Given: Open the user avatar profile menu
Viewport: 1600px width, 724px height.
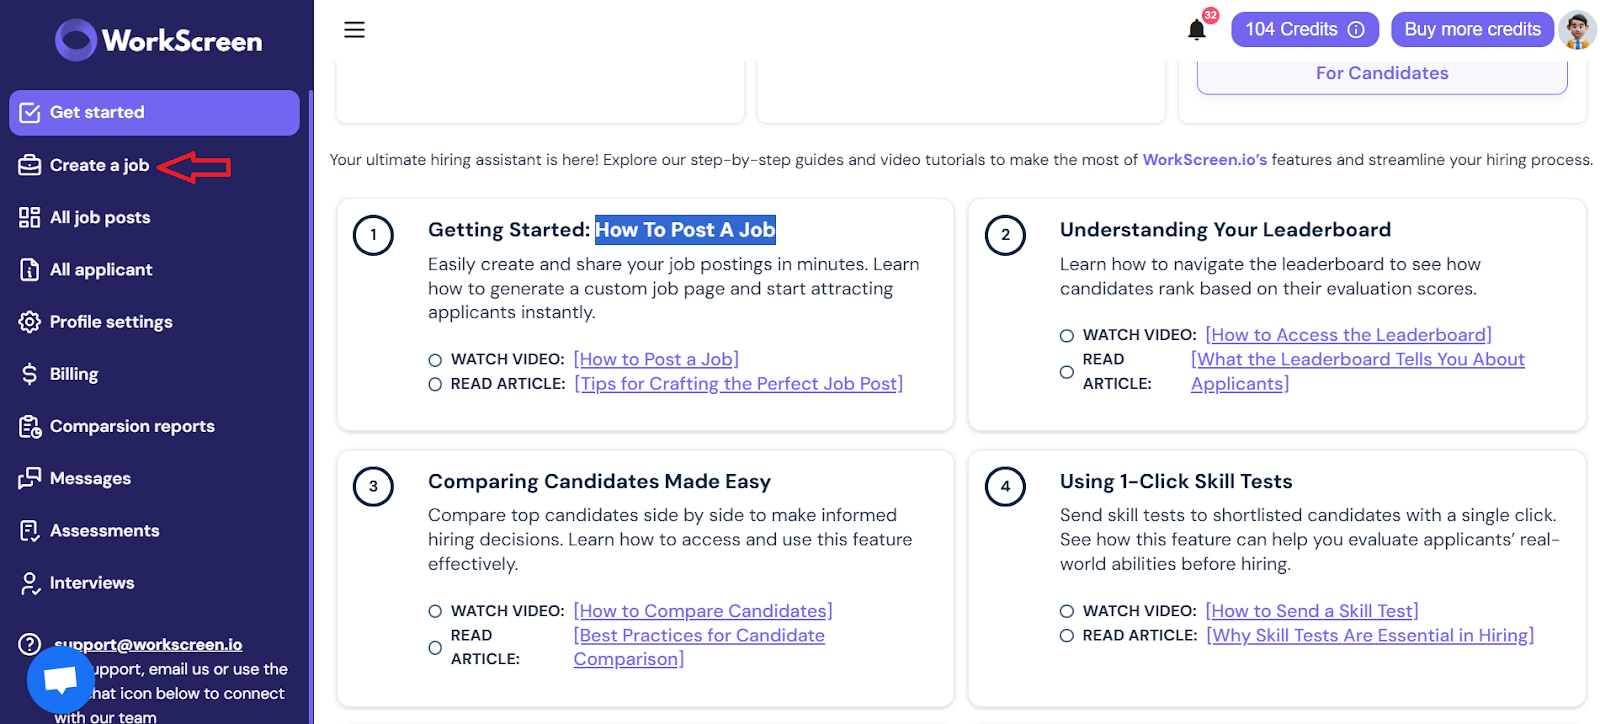Looking at the screenshot, I should coord(1577,30).
